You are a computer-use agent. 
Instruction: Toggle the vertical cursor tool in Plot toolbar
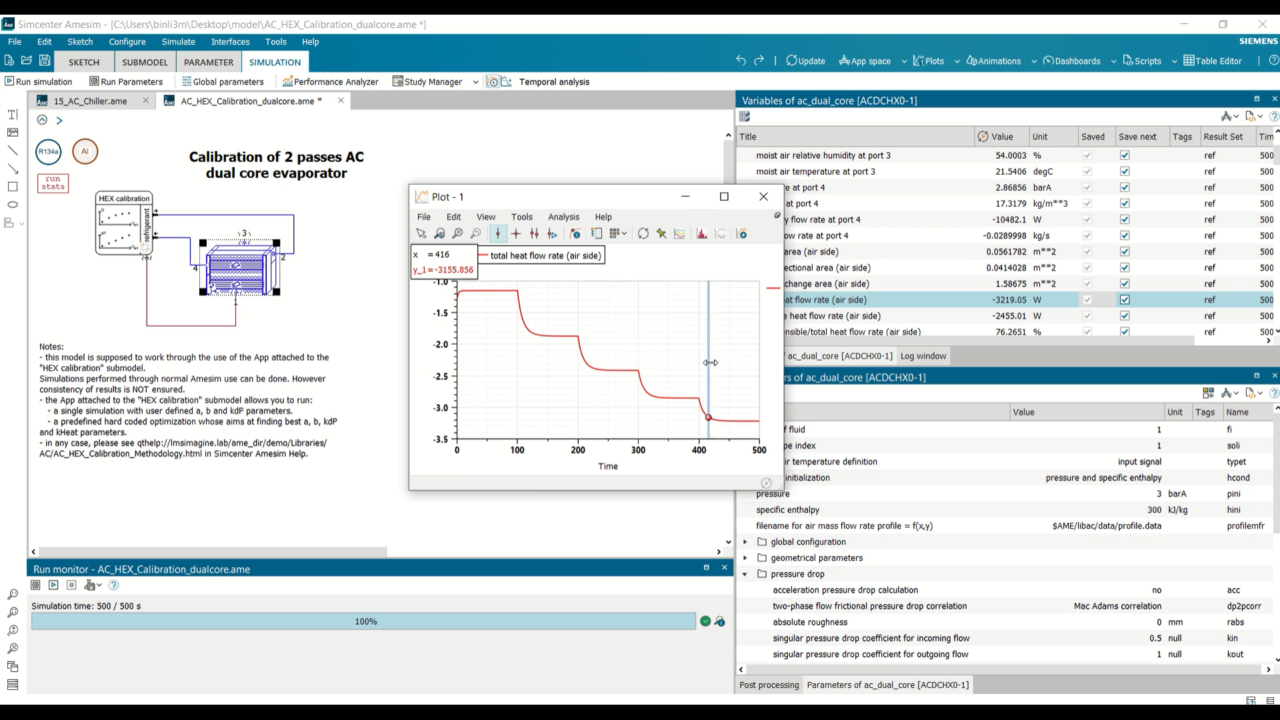[x=498, y=234]
